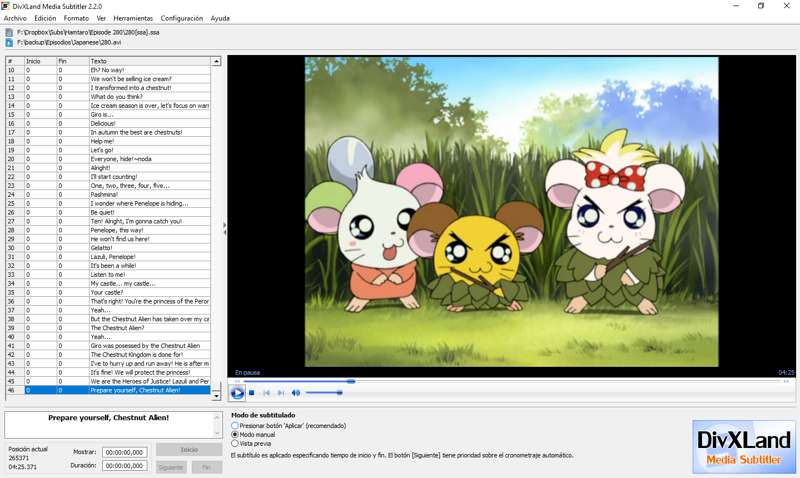Select subtitle row 'Help me!'

[108, 141]
